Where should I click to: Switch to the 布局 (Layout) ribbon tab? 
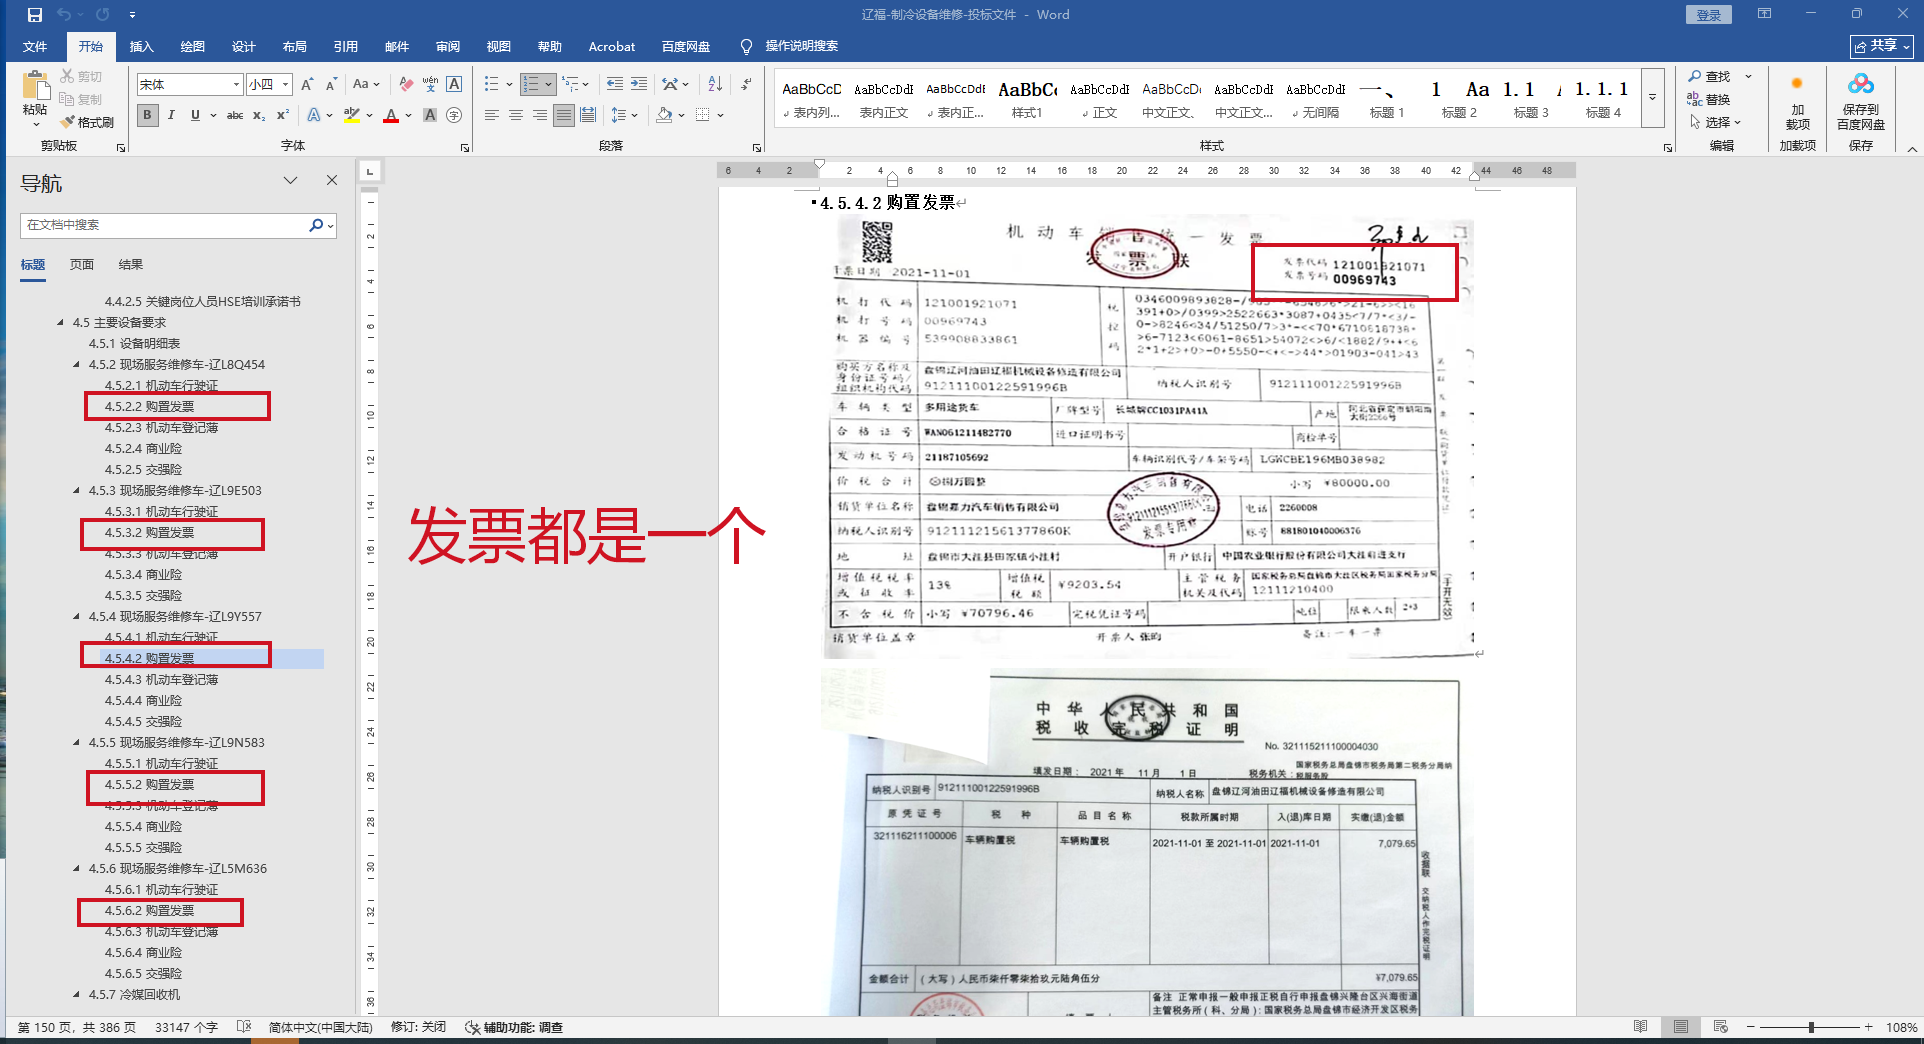(x=294, y=46)
